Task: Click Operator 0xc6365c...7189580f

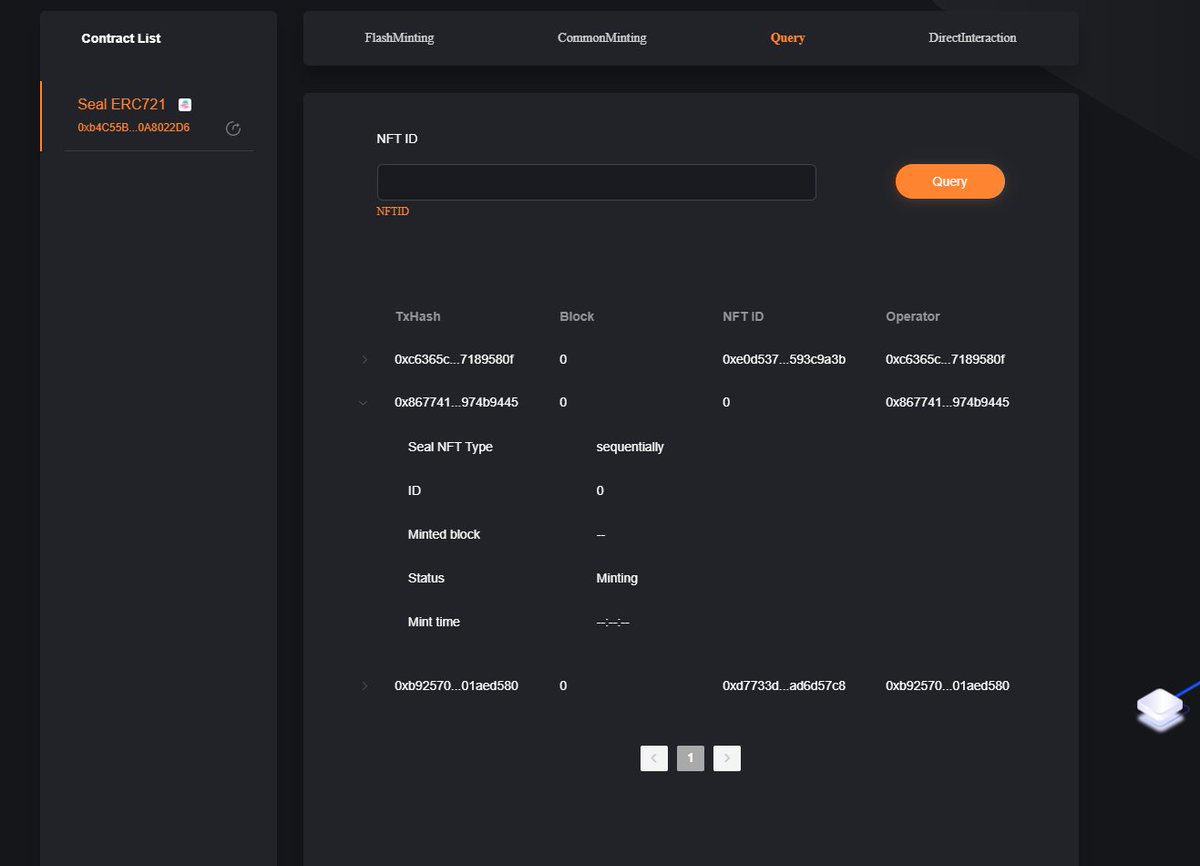Action: [945, 359]
